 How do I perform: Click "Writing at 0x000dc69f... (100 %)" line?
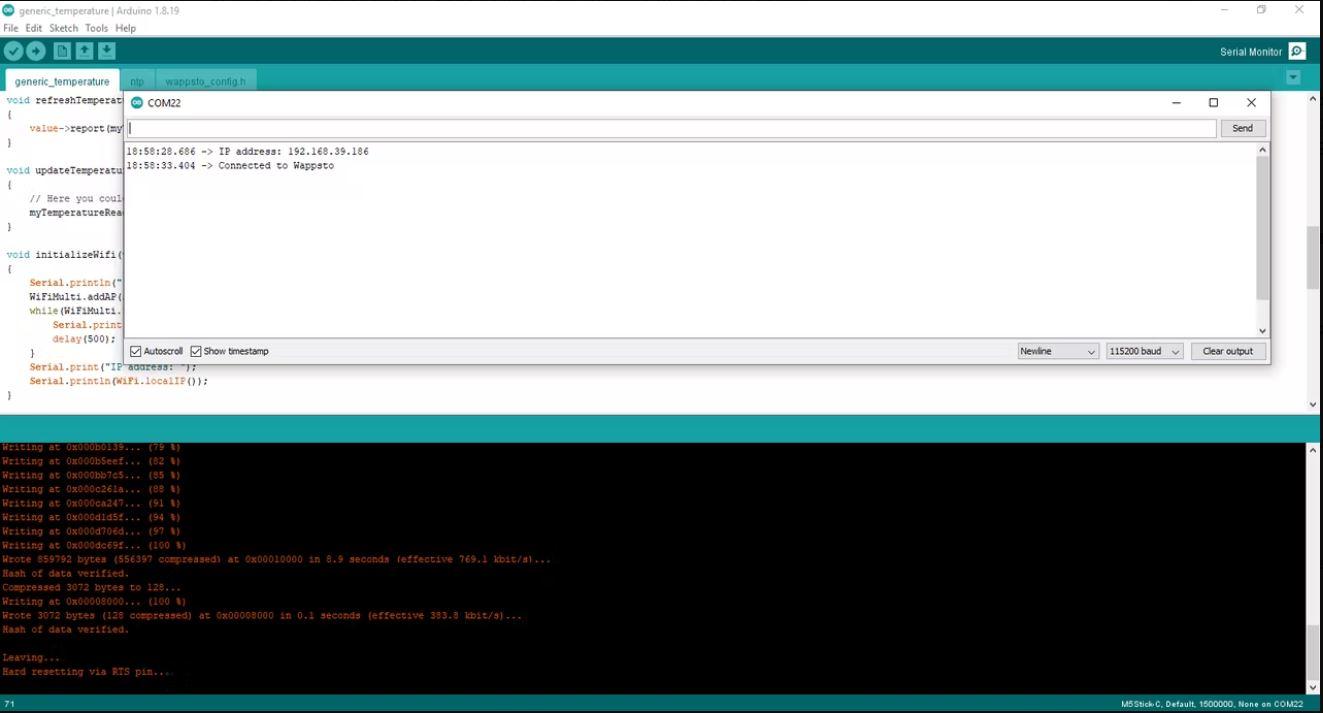click(x=94, y=546)
